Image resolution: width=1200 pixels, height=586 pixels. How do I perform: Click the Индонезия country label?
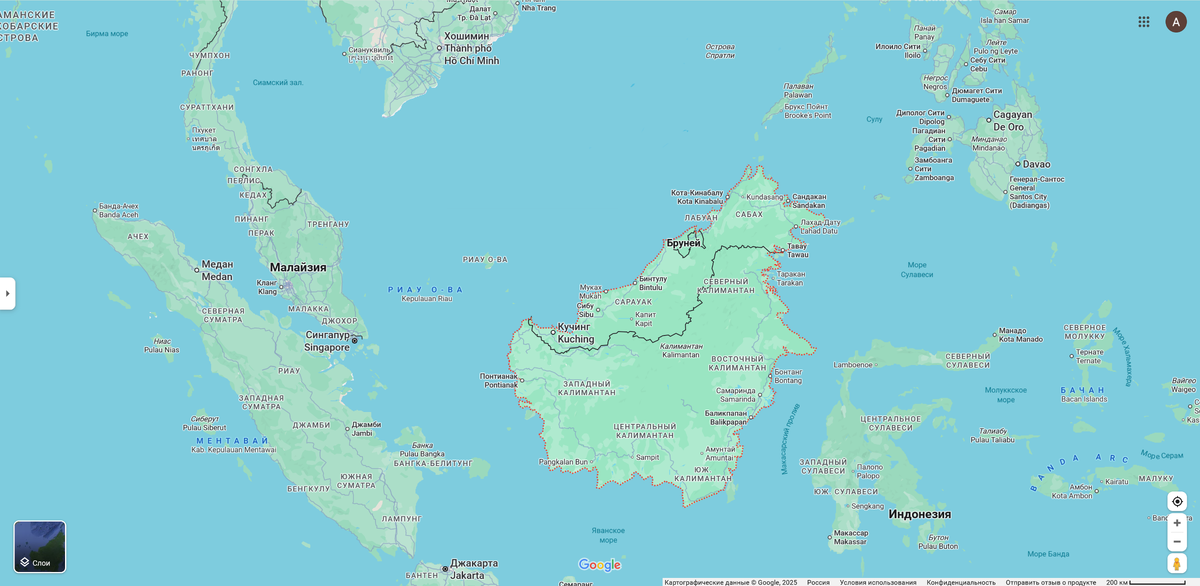(x=919, y=514)
